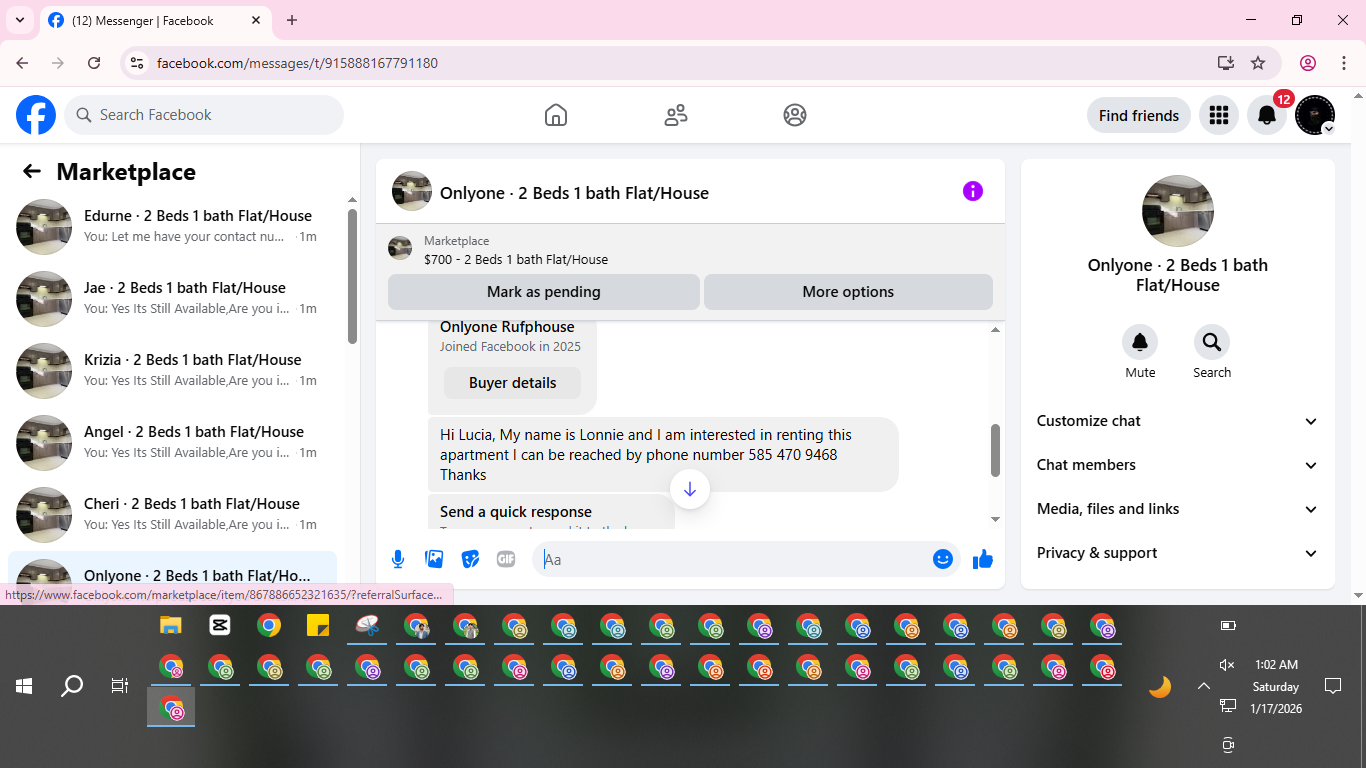Open the emoji picker in message box
The height and width of the screenshot is (768, 1366).
943,559
